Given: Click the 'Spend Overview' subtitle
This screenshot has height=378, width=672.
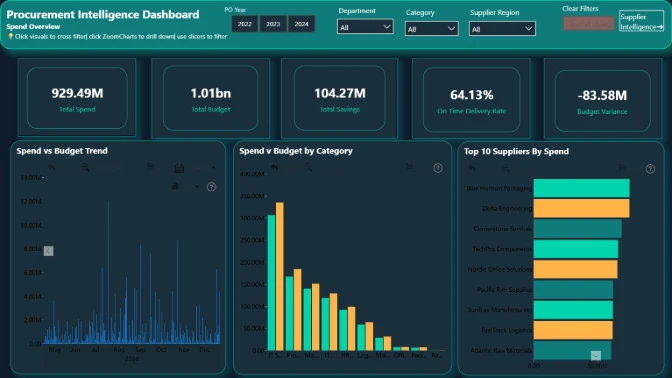Looking at the screenshot, I should pos(33,27).
